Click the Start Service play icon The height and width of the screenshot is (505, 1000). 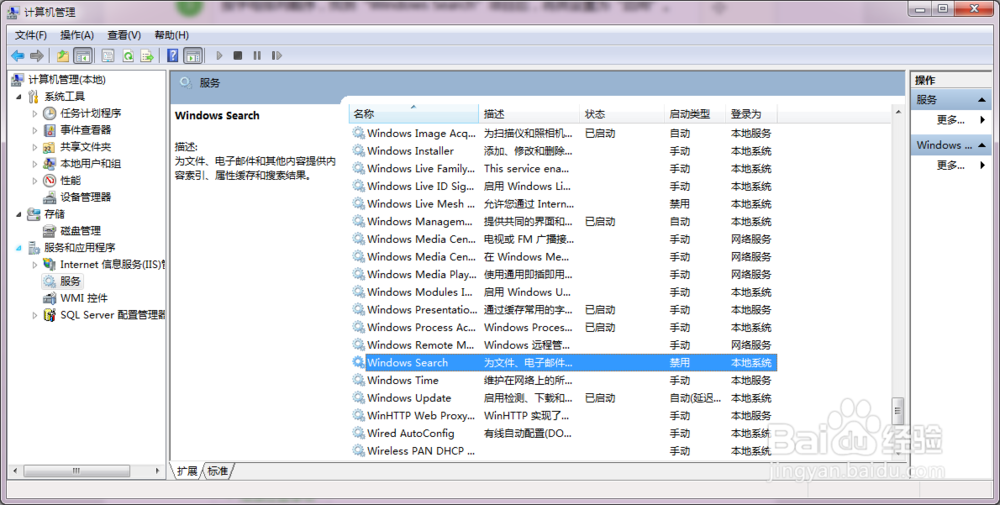pyautogui.click(x=219, y=56)
